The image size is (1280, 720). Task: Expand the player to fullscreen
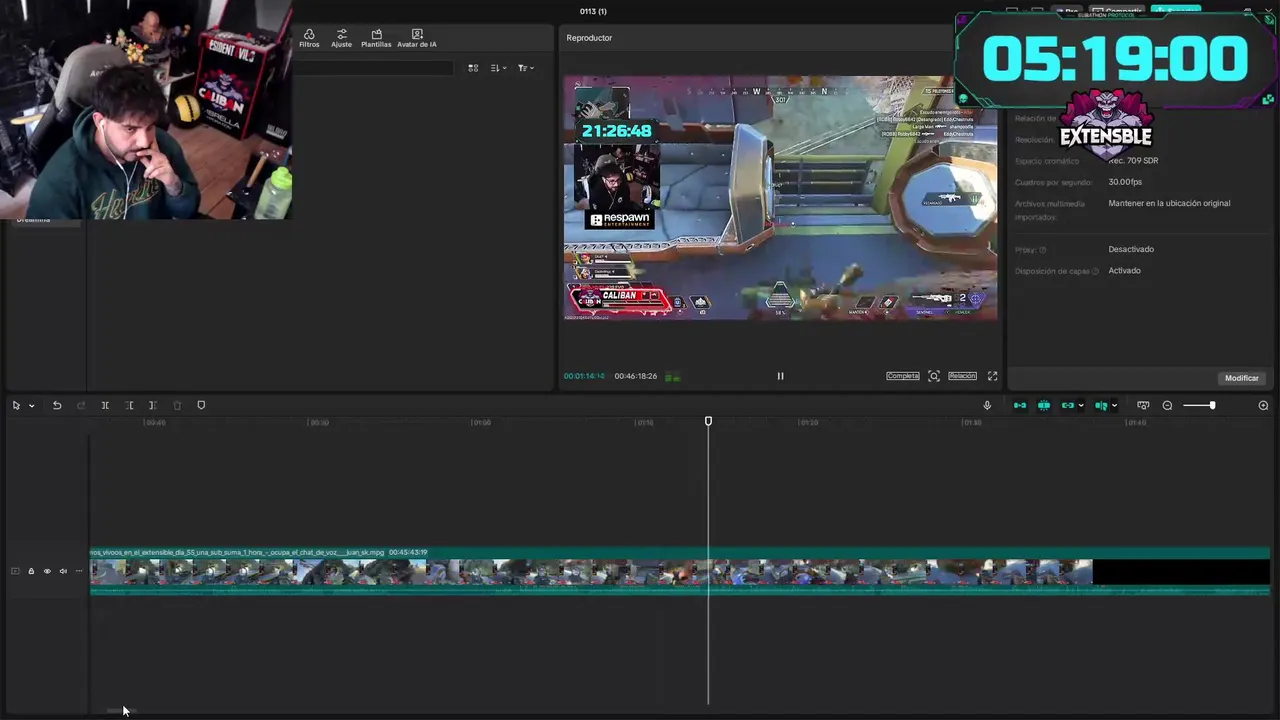click(992, 376)
